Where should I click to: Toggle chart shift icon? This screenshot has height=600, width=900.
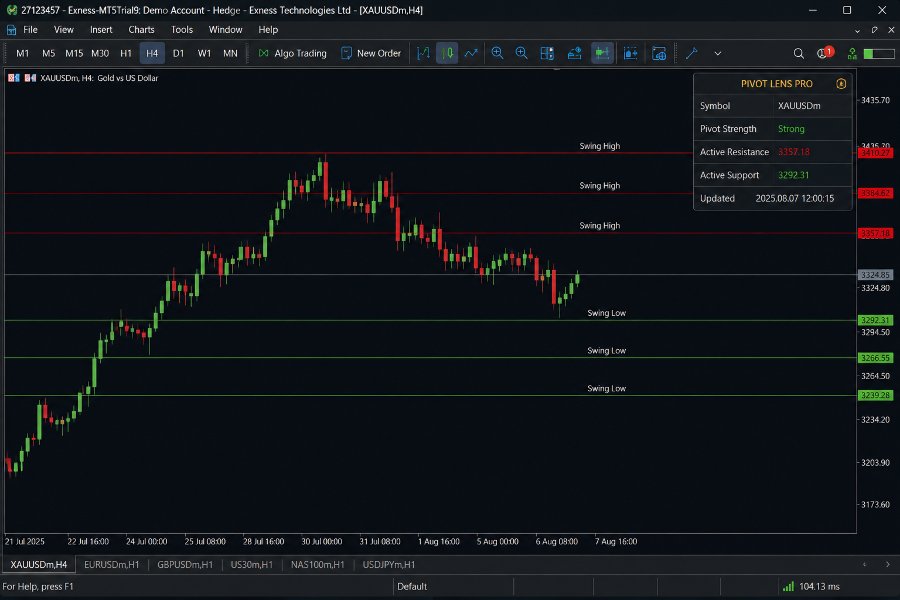[602, 53]
